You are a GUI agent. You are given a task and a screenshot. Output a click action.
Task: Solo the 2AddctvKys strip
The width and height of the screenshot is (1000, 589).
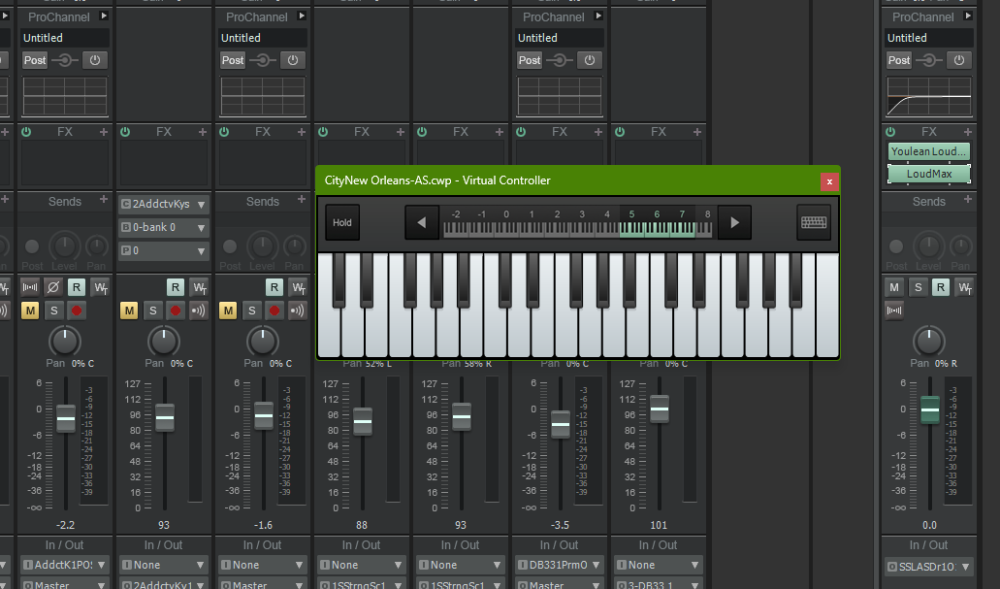(152, 310)
